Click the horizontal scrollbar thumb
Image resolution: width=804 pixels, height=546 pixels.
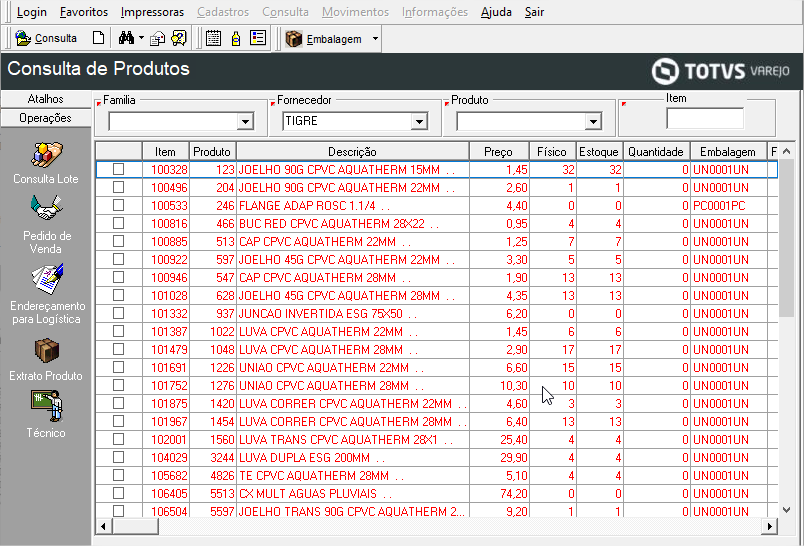[135, 526]
